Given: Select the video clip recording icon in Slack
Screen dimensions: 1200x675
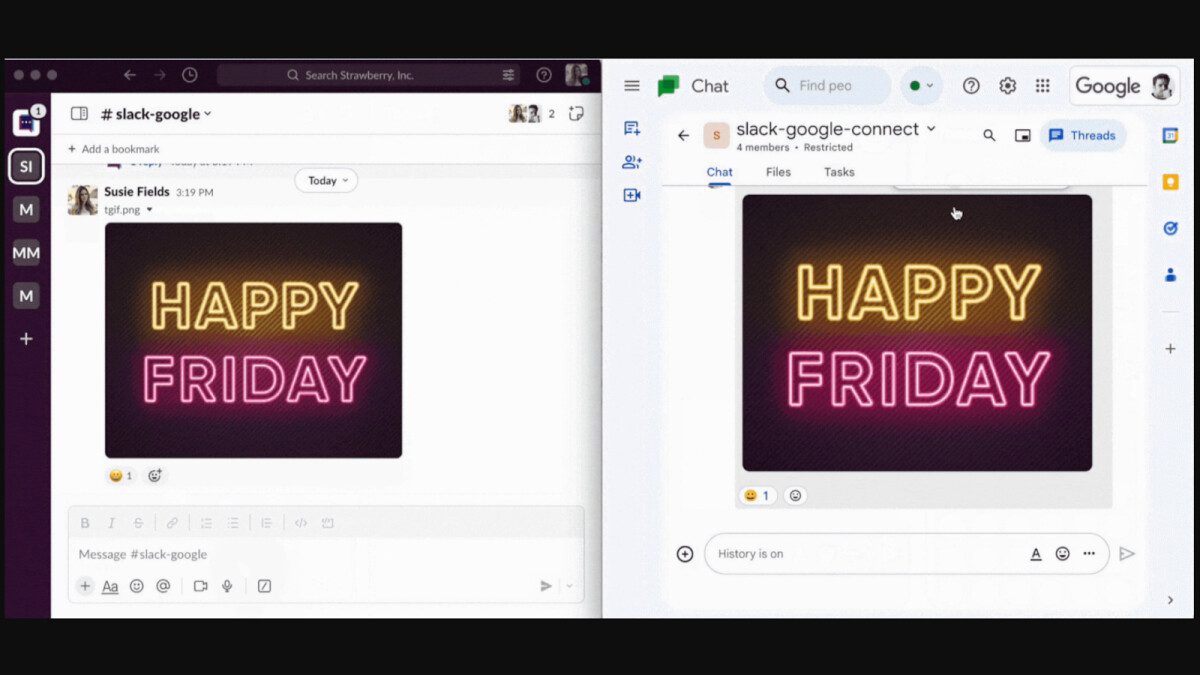Looking at the screenshot, I should [199, 586].
